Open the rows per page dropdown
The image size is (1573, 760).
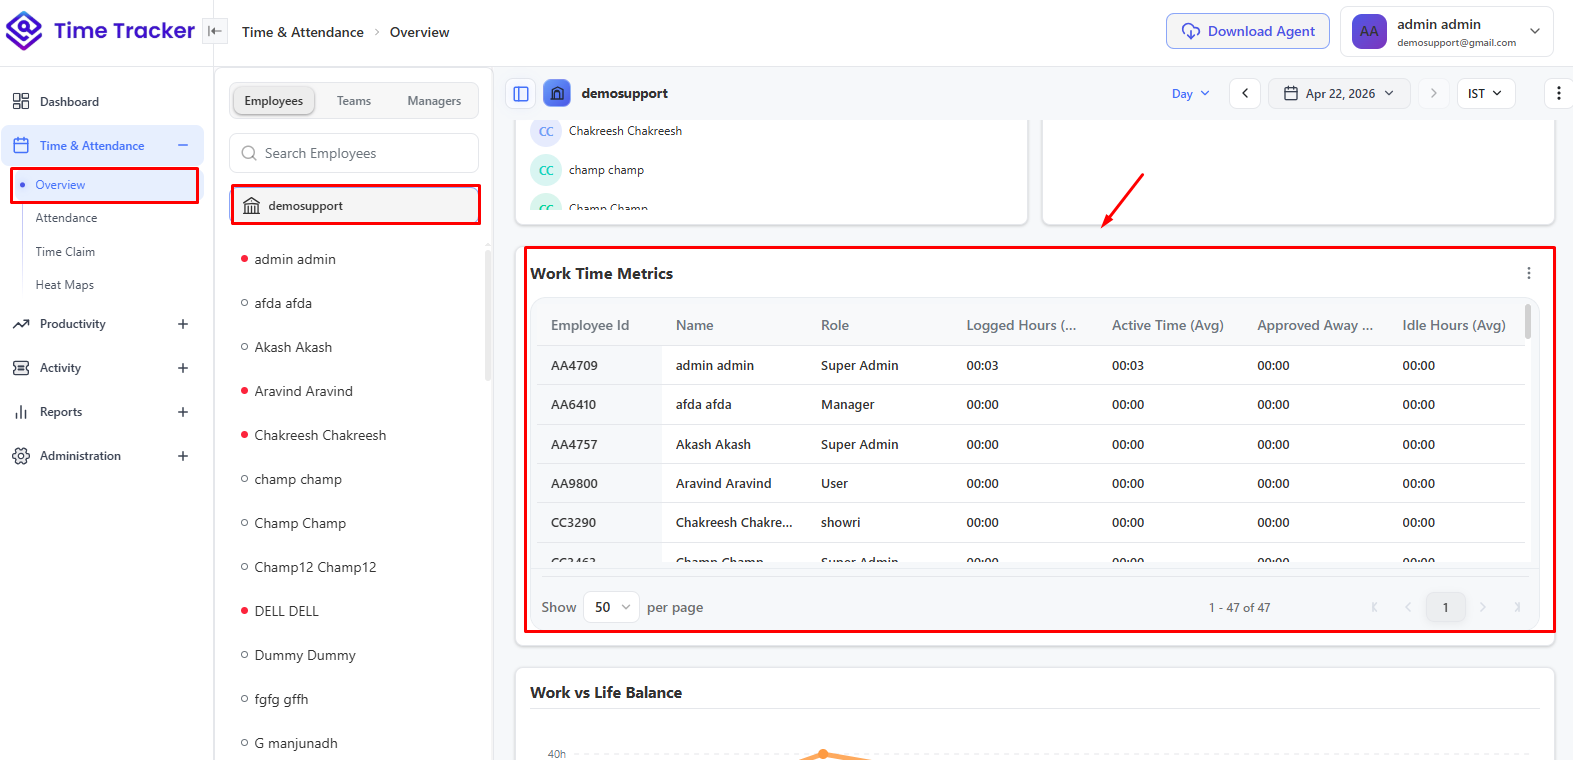click(611, 607)
